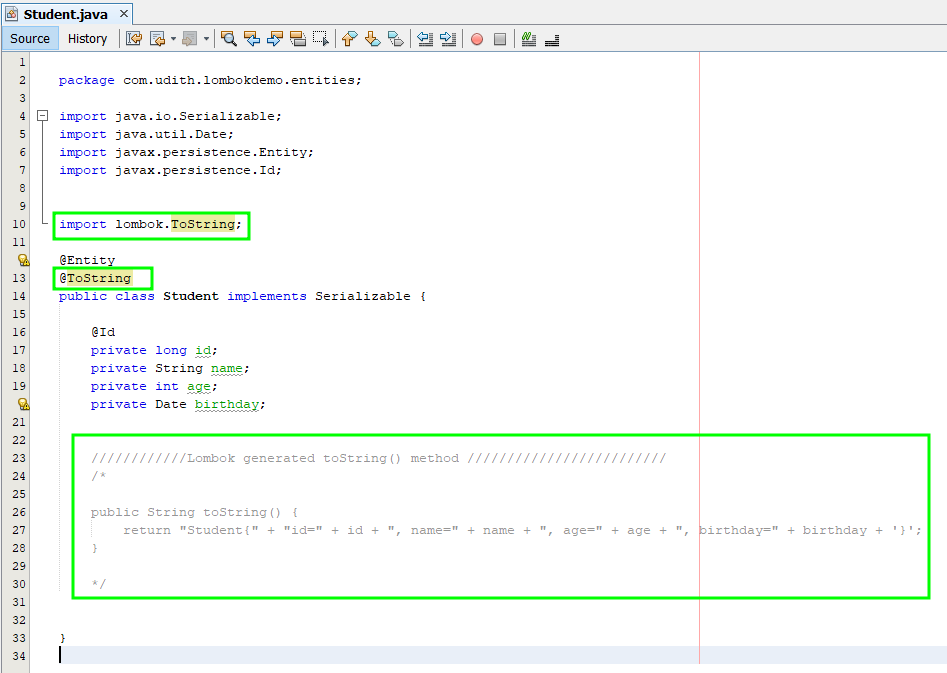
Task: Jump to last edit position
Action: [x=132, y=38]
